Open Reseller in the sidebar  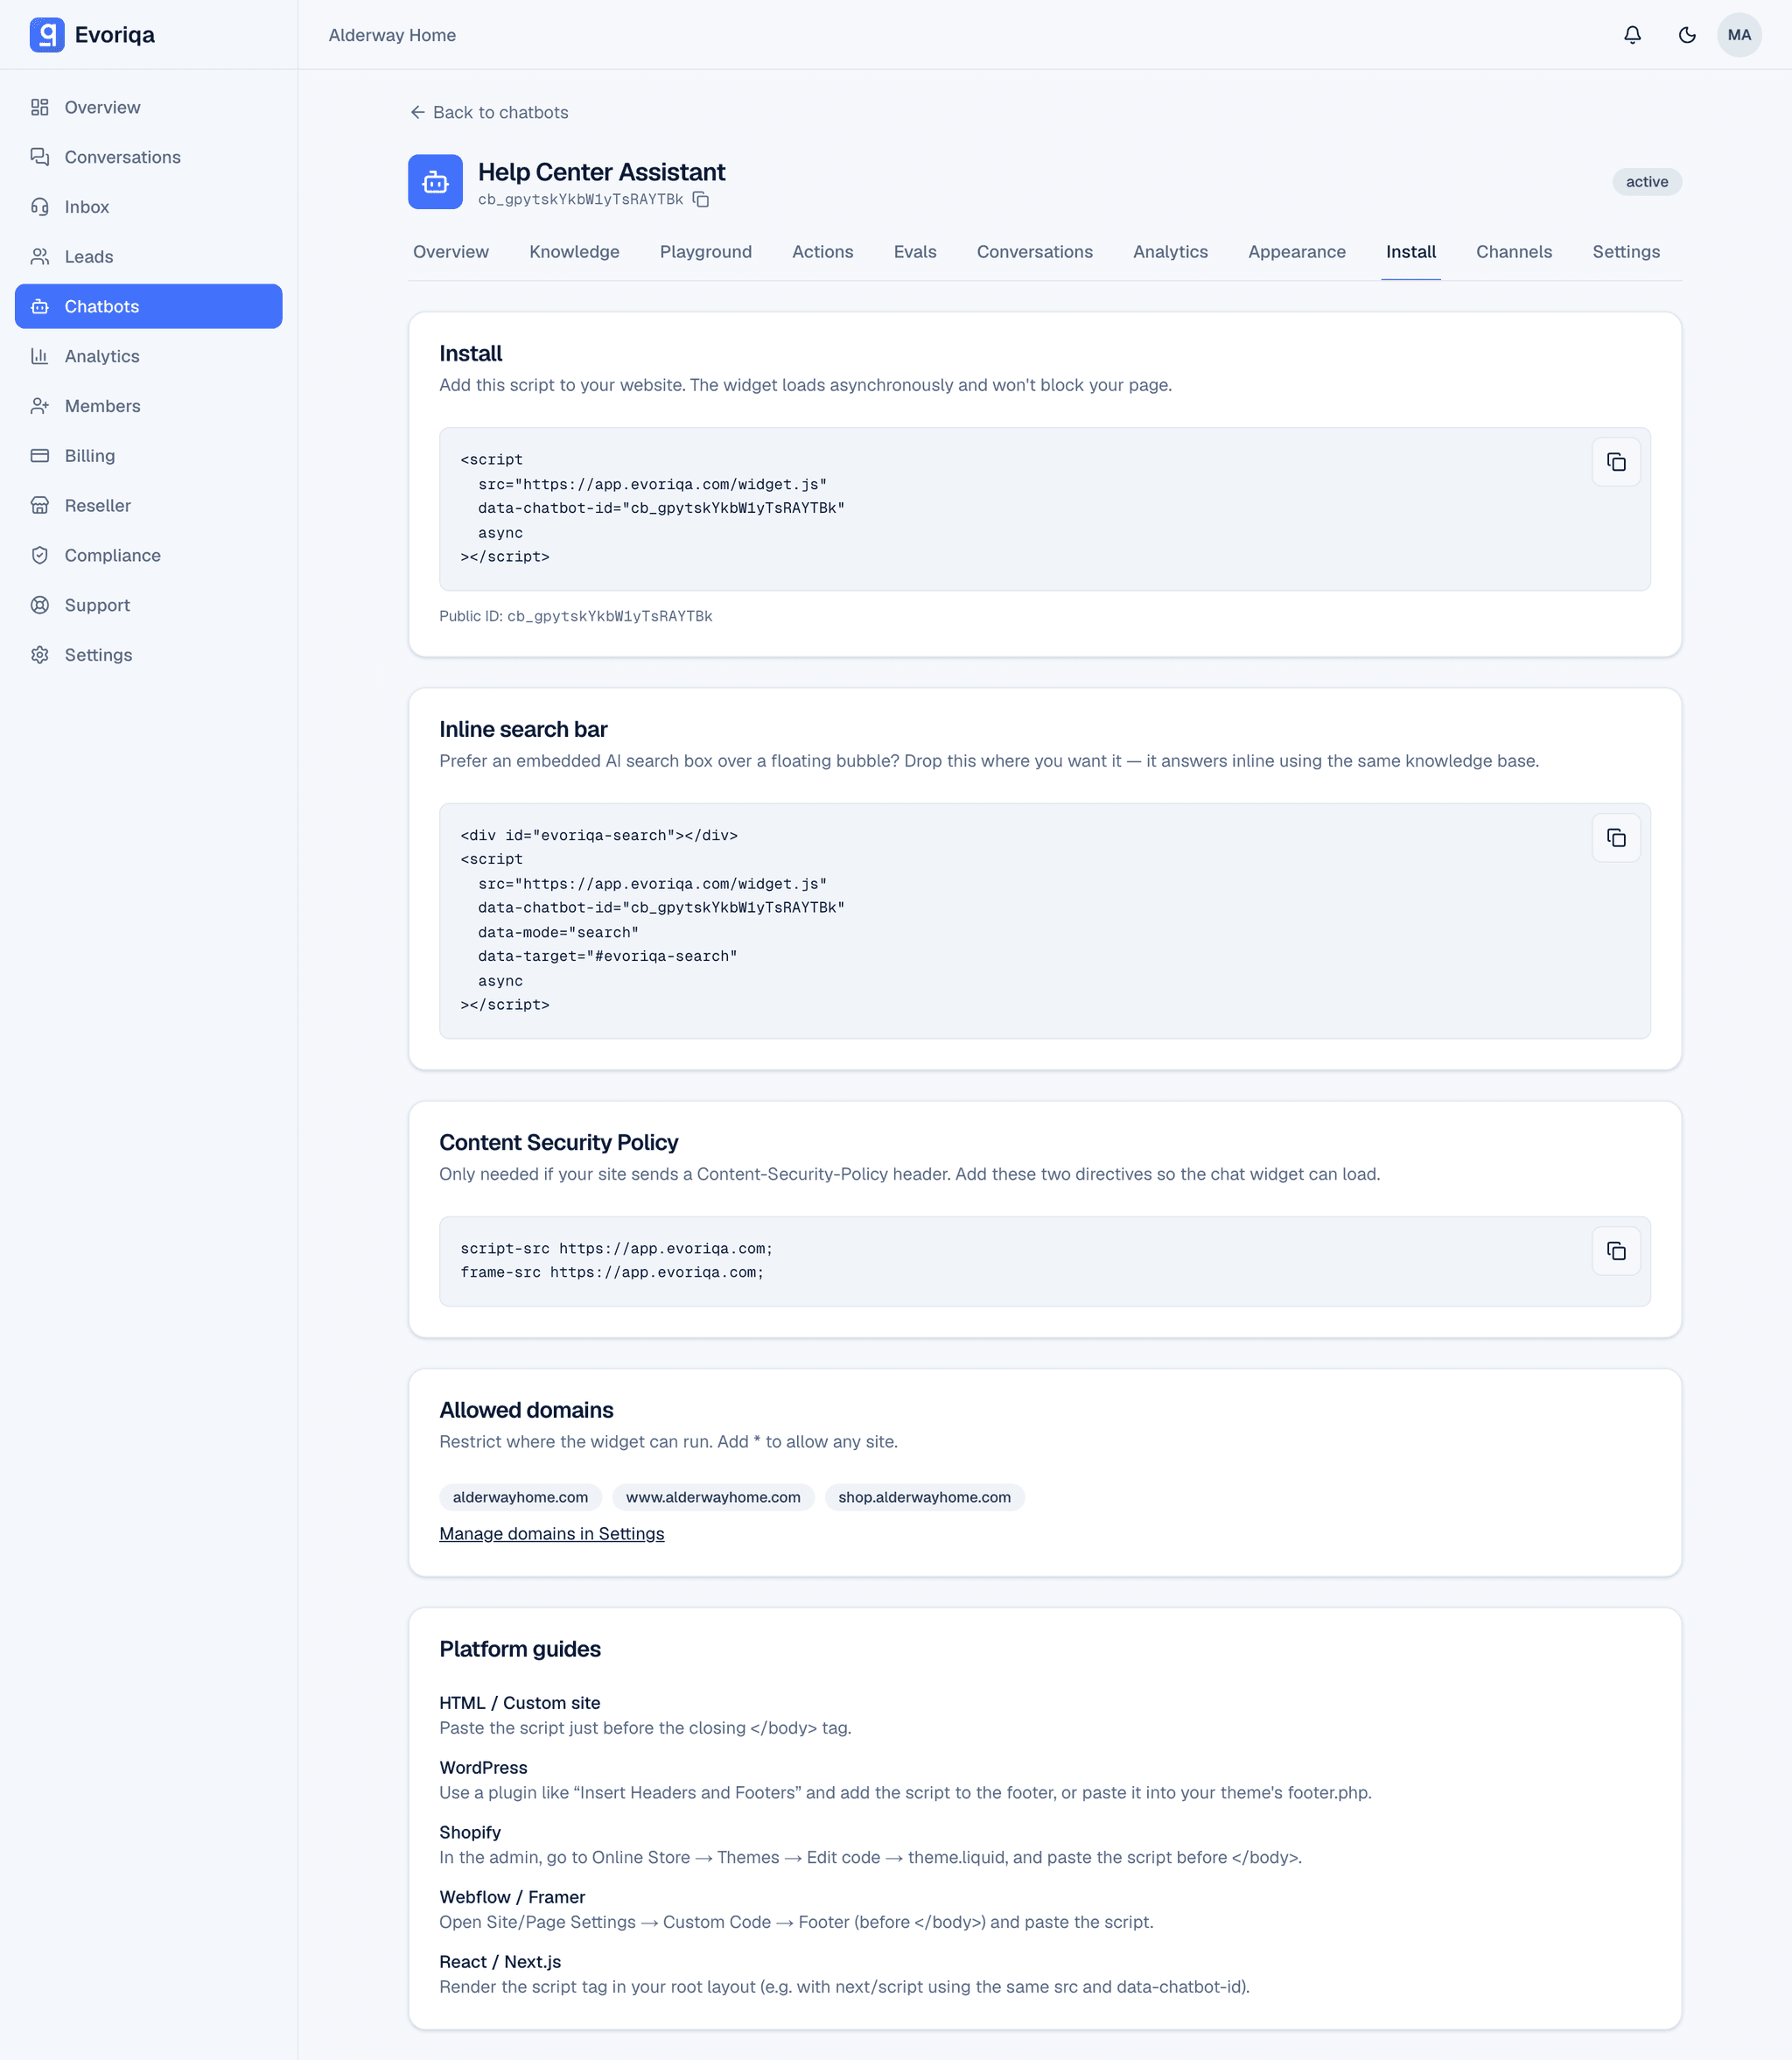click(149, 506)
